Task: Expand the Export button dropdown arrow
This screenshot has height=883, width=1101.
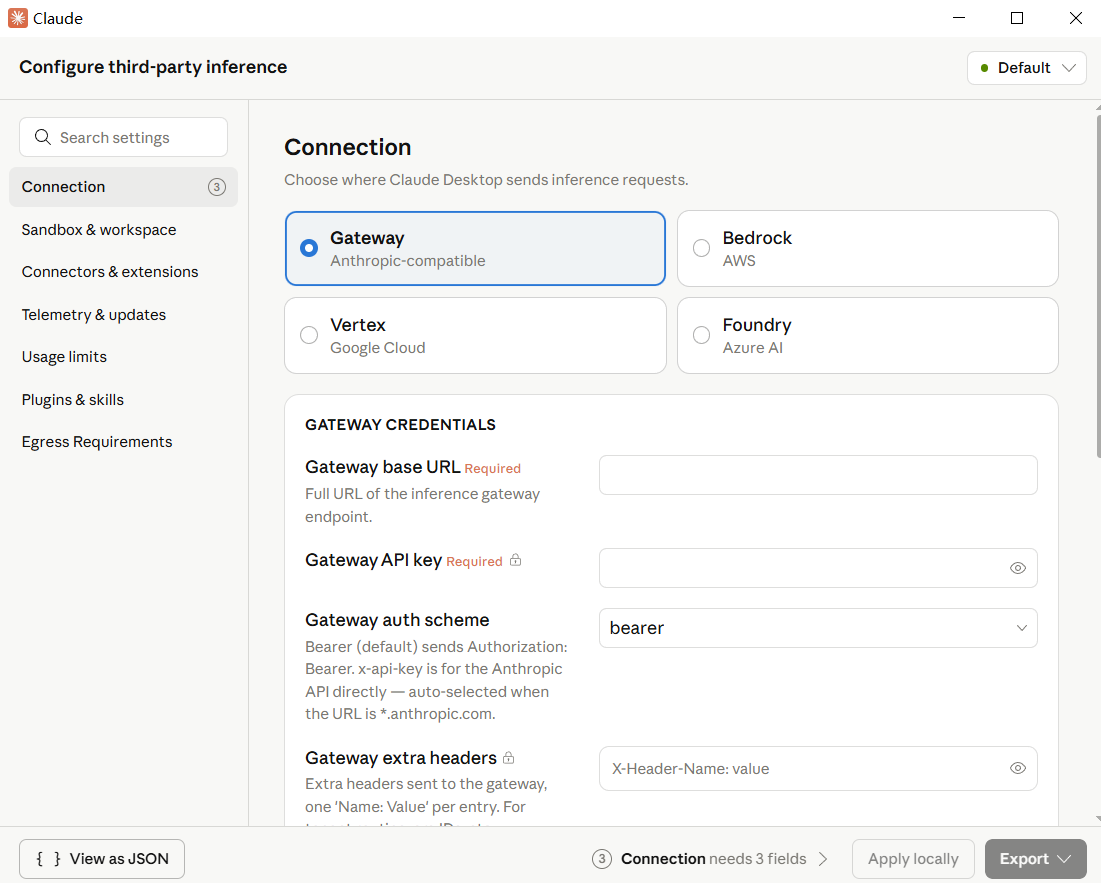Action: click(x=1064, y=859)
